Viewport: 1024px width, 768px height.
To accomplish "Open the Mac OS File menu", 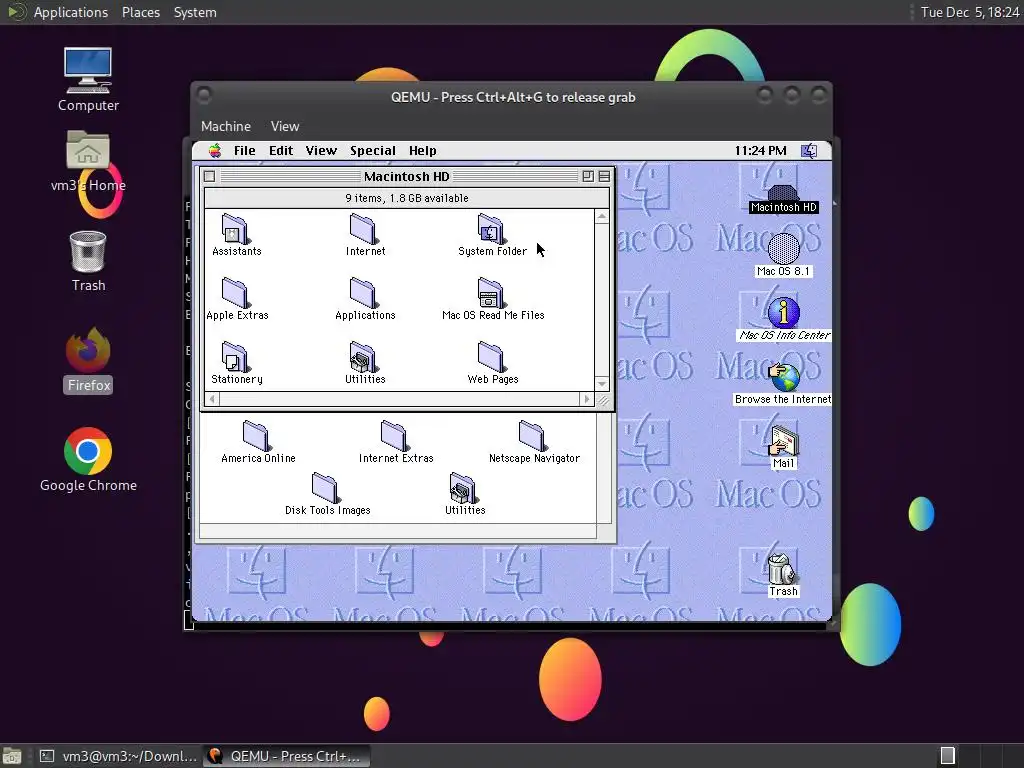I will (x=245, y=151).
